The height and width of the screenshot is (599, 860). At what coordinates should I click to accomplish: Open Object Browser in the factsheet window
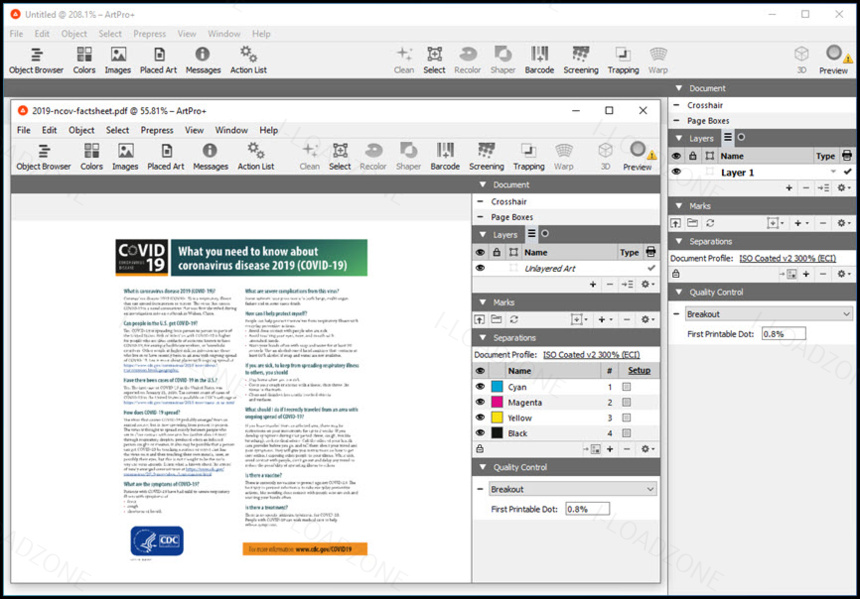(x=43, y=157)
